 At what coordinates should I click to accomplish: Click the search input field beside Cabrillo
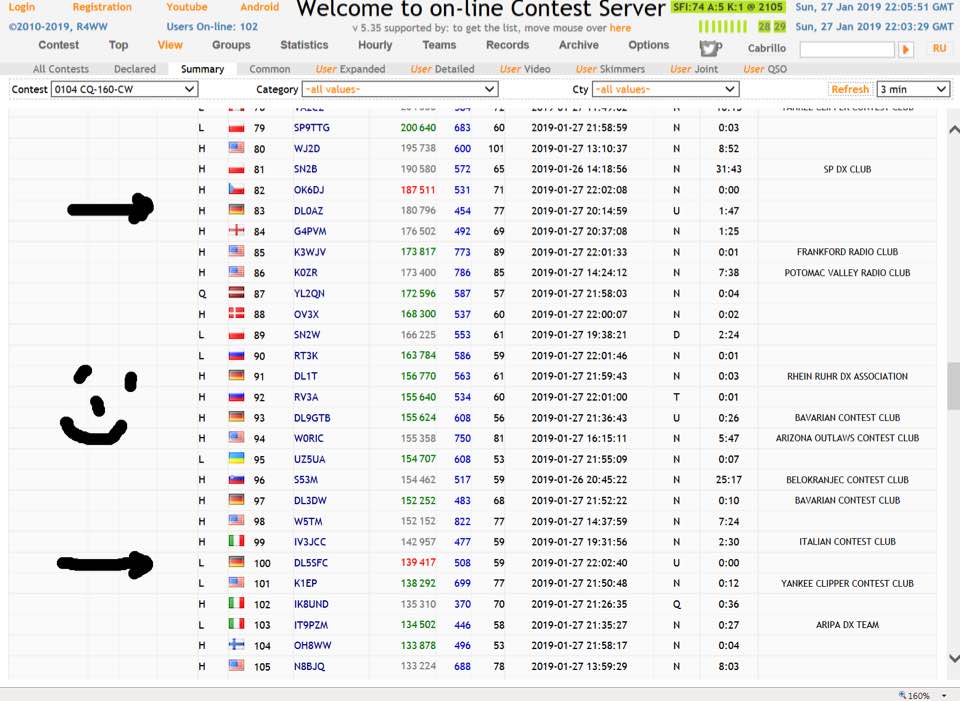coord(846,49)
